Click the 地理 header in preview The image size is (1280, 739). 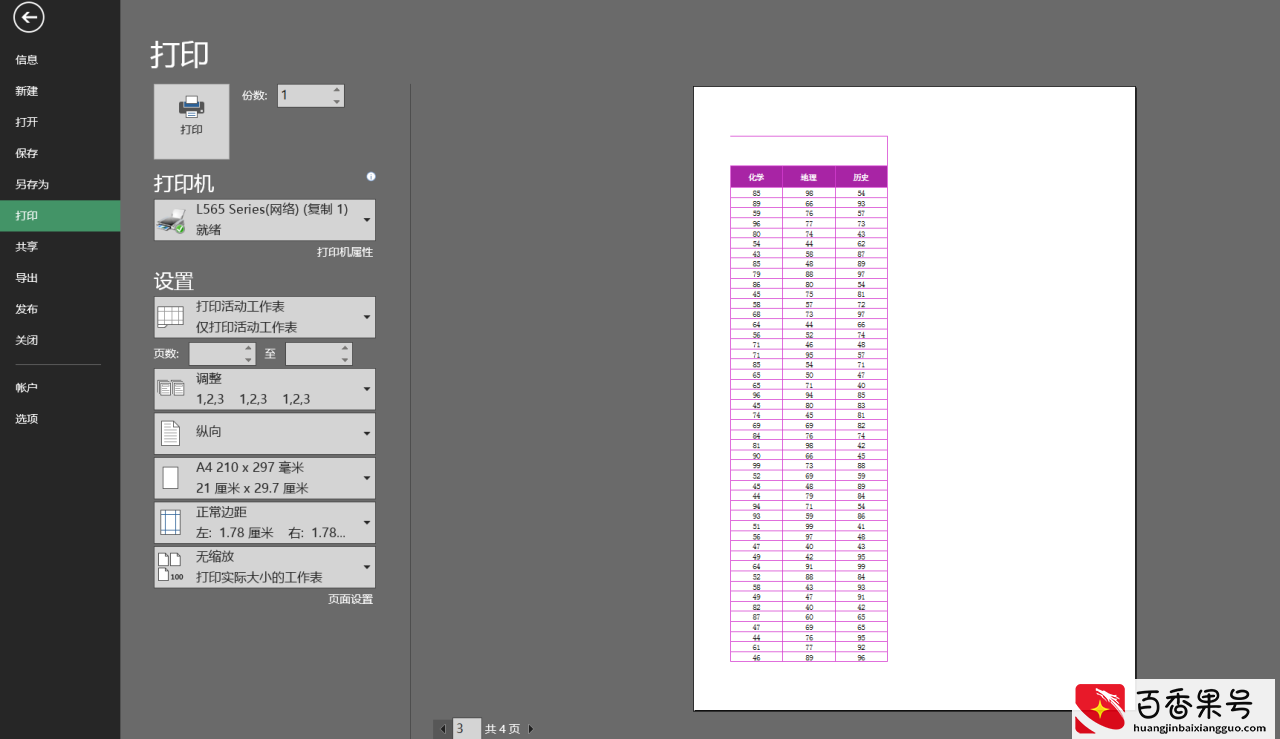point(808,177)
